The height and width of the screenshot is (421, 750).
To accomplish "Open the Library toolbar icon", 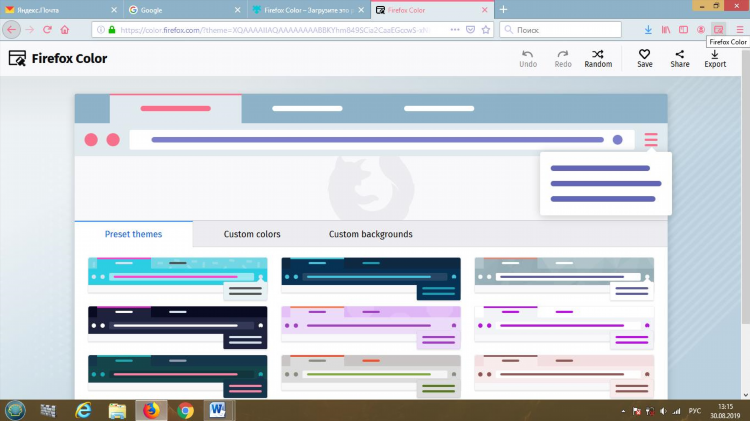I will point(666,30).
